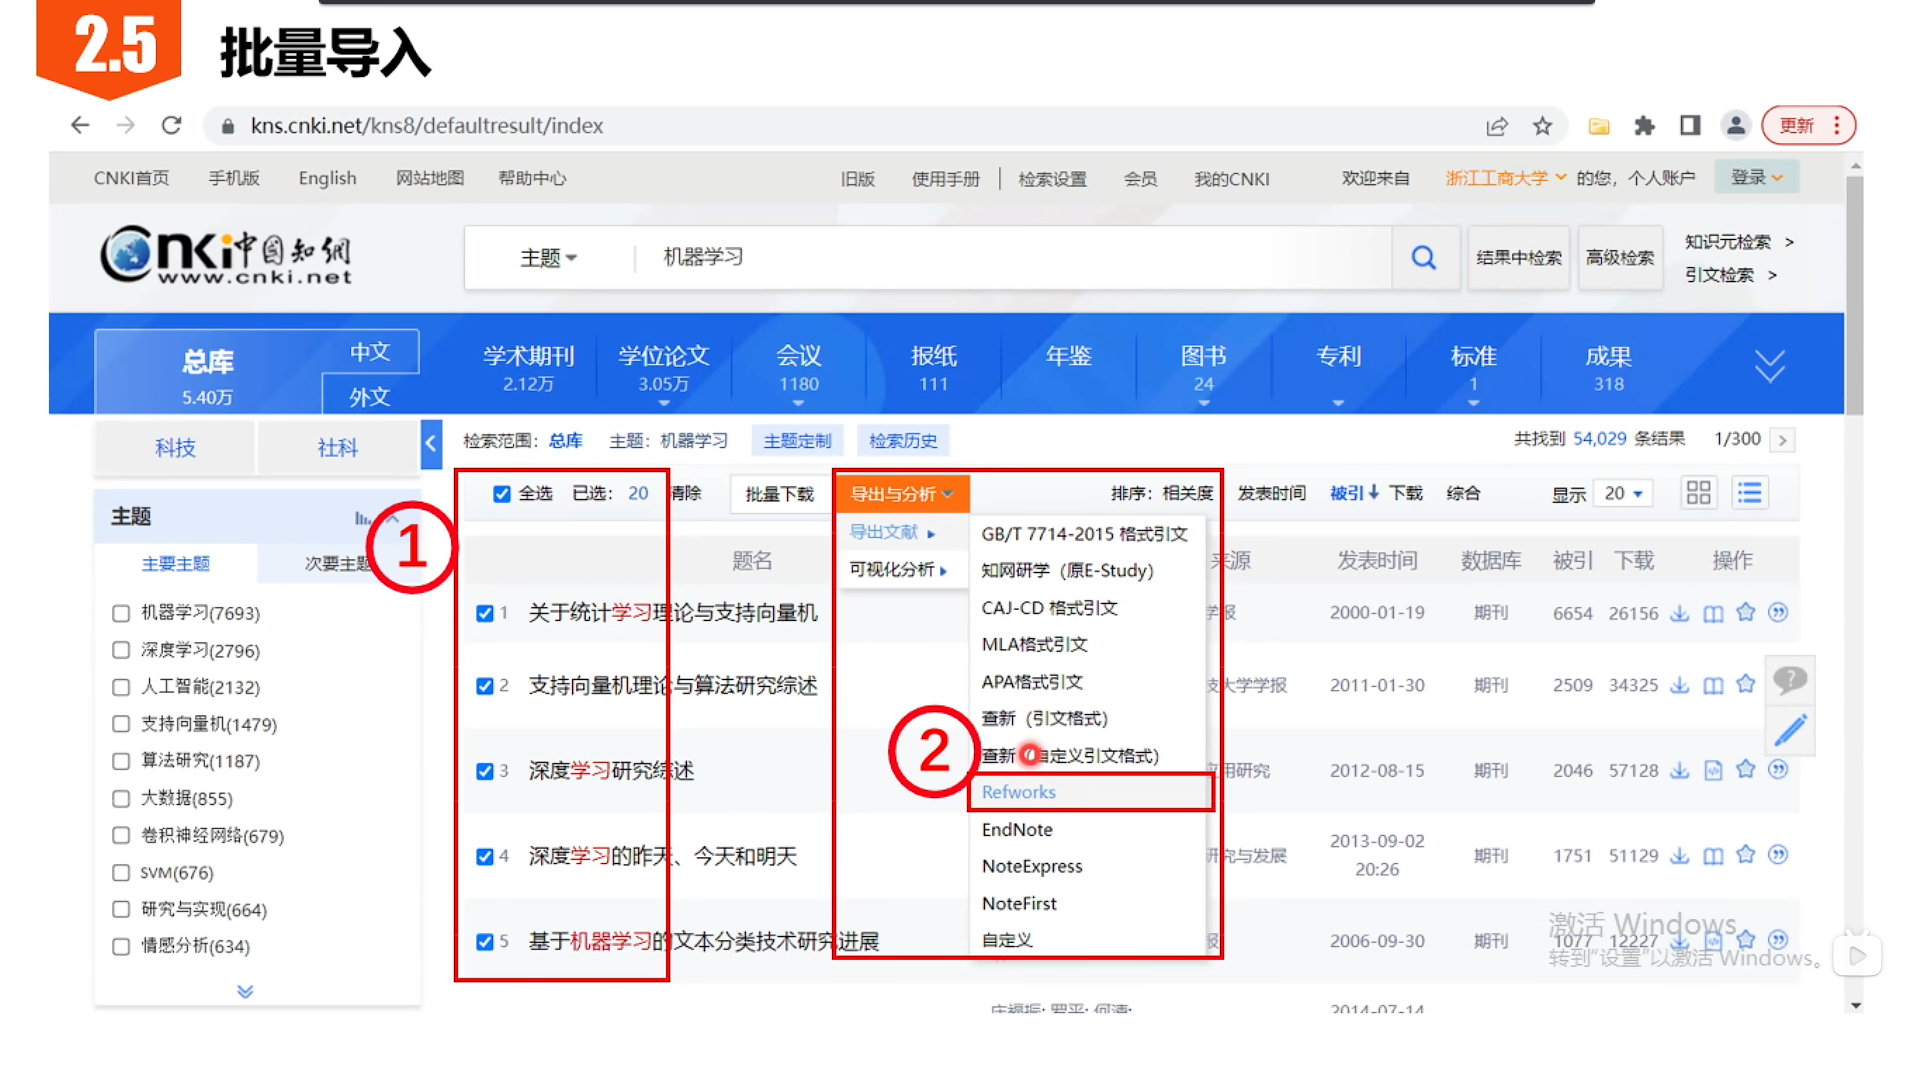Select the list view icon
The height and width of the screenshot is (1073, 1906).
click(1749, 492)
